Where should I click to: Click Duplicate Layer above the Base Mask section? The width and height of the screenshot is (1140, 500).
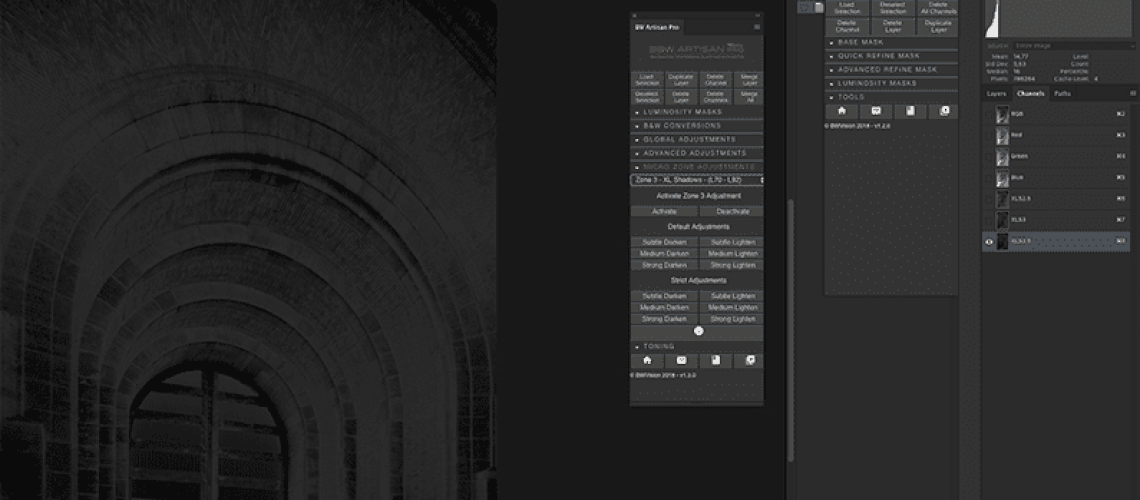coord(938,26)
